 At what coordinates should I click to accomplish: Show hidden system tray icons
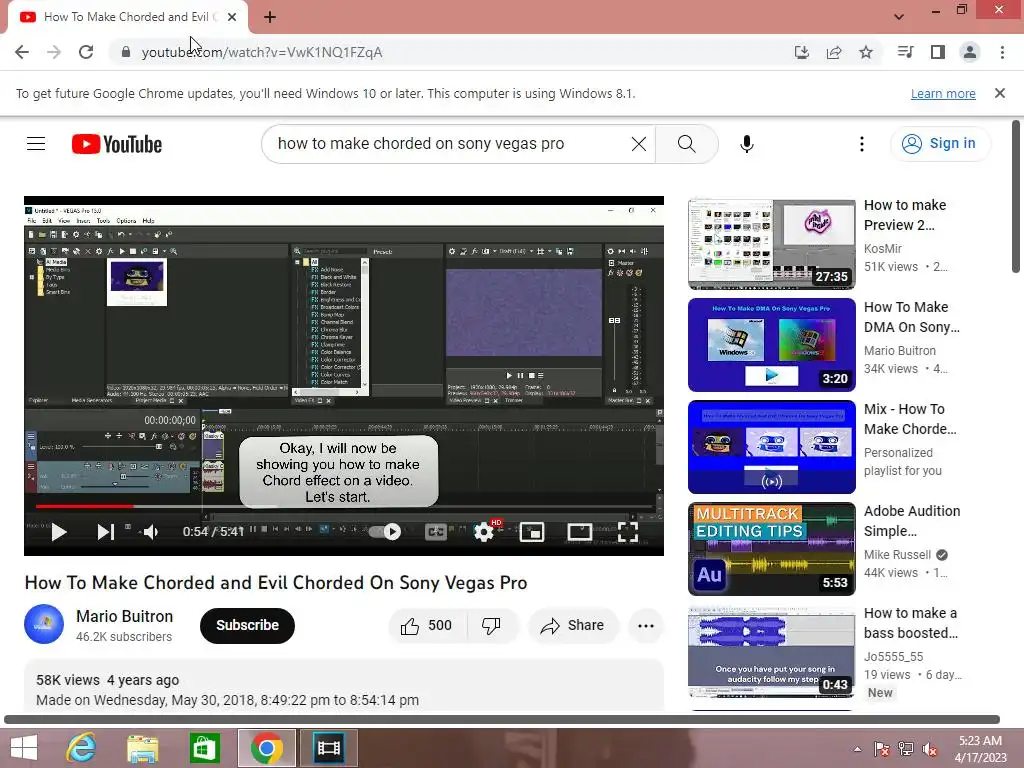tap(857, 749)
